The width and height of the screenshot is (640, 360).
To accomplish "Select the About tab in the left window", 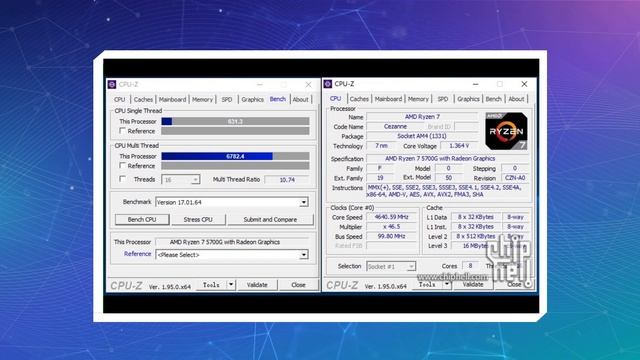I will [300, 100].
